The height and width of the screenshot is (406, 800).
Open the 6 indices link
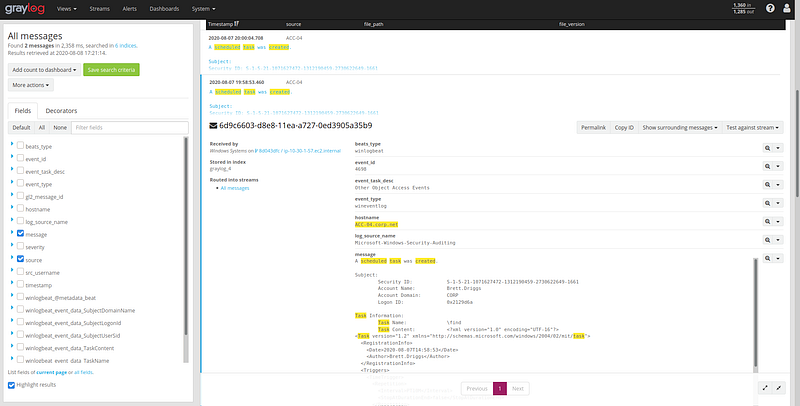(x=126, y=45)
